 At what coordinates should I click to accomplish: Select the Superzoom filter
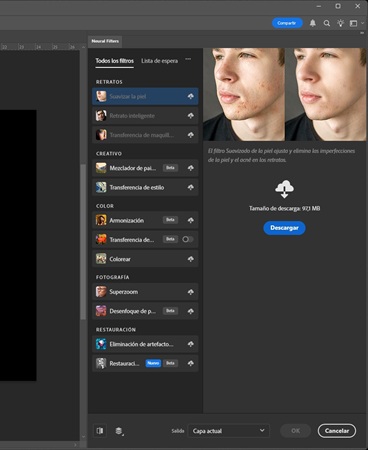point(145,292)
